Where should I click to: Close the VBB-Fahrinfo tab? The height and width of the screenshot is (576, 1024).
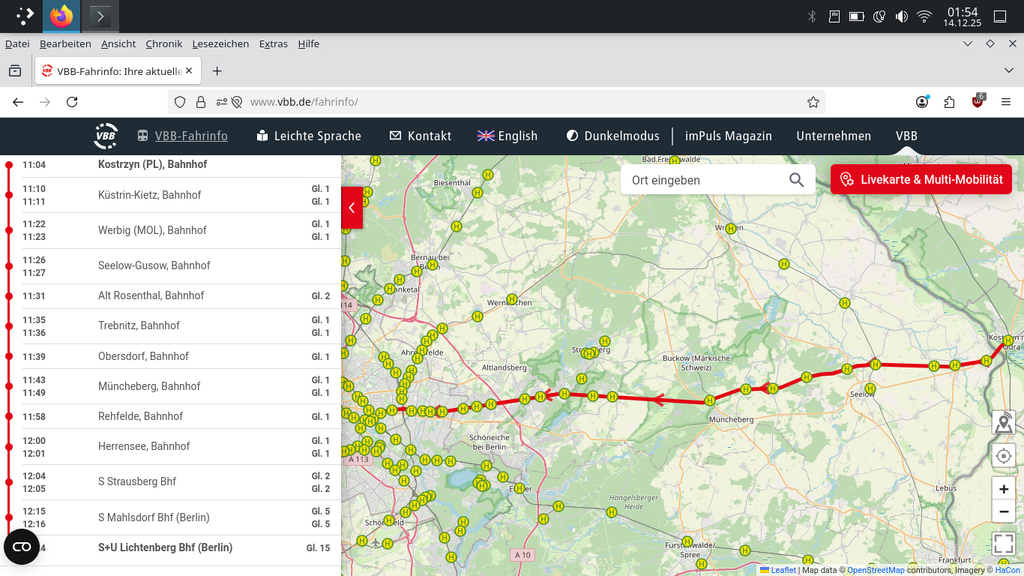(x=189, y=71)
